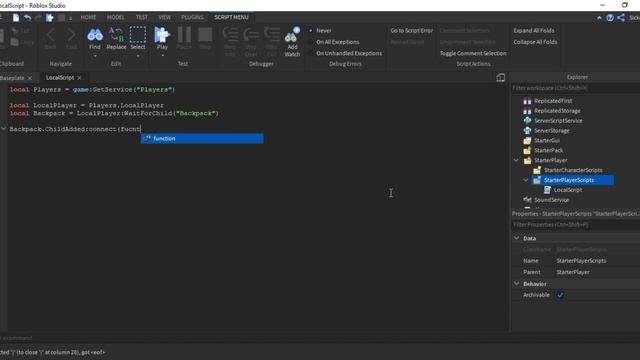
Task: Click the Filter Properties search field
Action: point(576,225)
